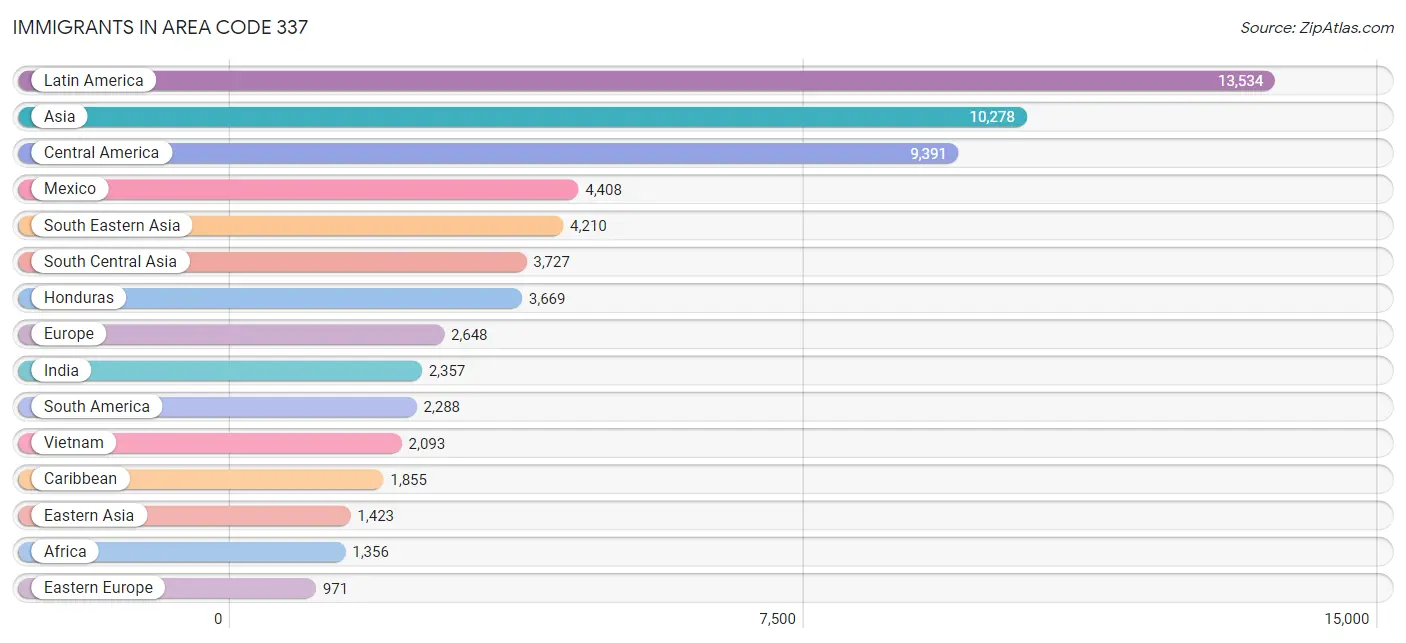This screenshot has height=643, width=1406.
Task: Click the Eastern Europe bar label
Action: pos(98,588)
